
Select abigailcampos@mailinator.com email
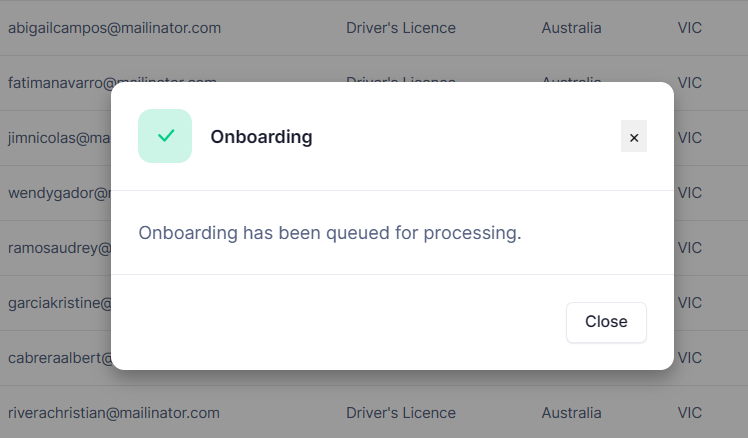point(114,28)
